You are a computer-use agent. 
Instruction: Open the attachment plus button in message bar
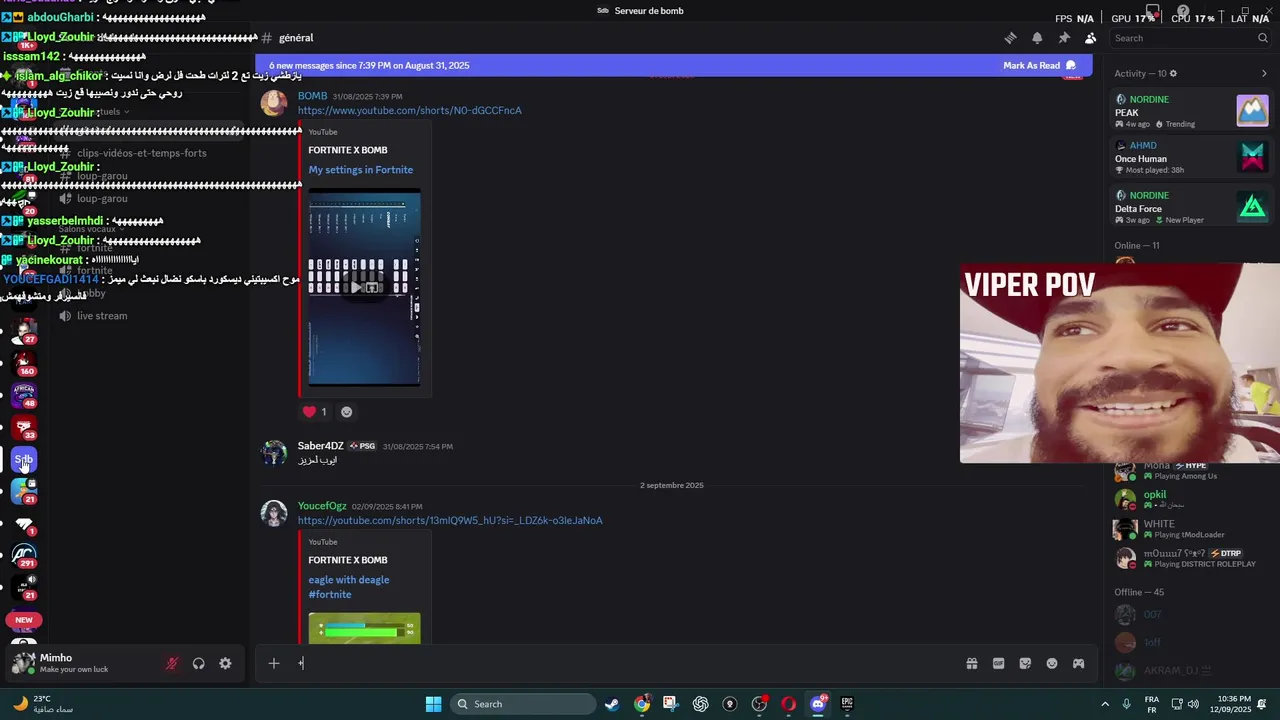(273, 663)
